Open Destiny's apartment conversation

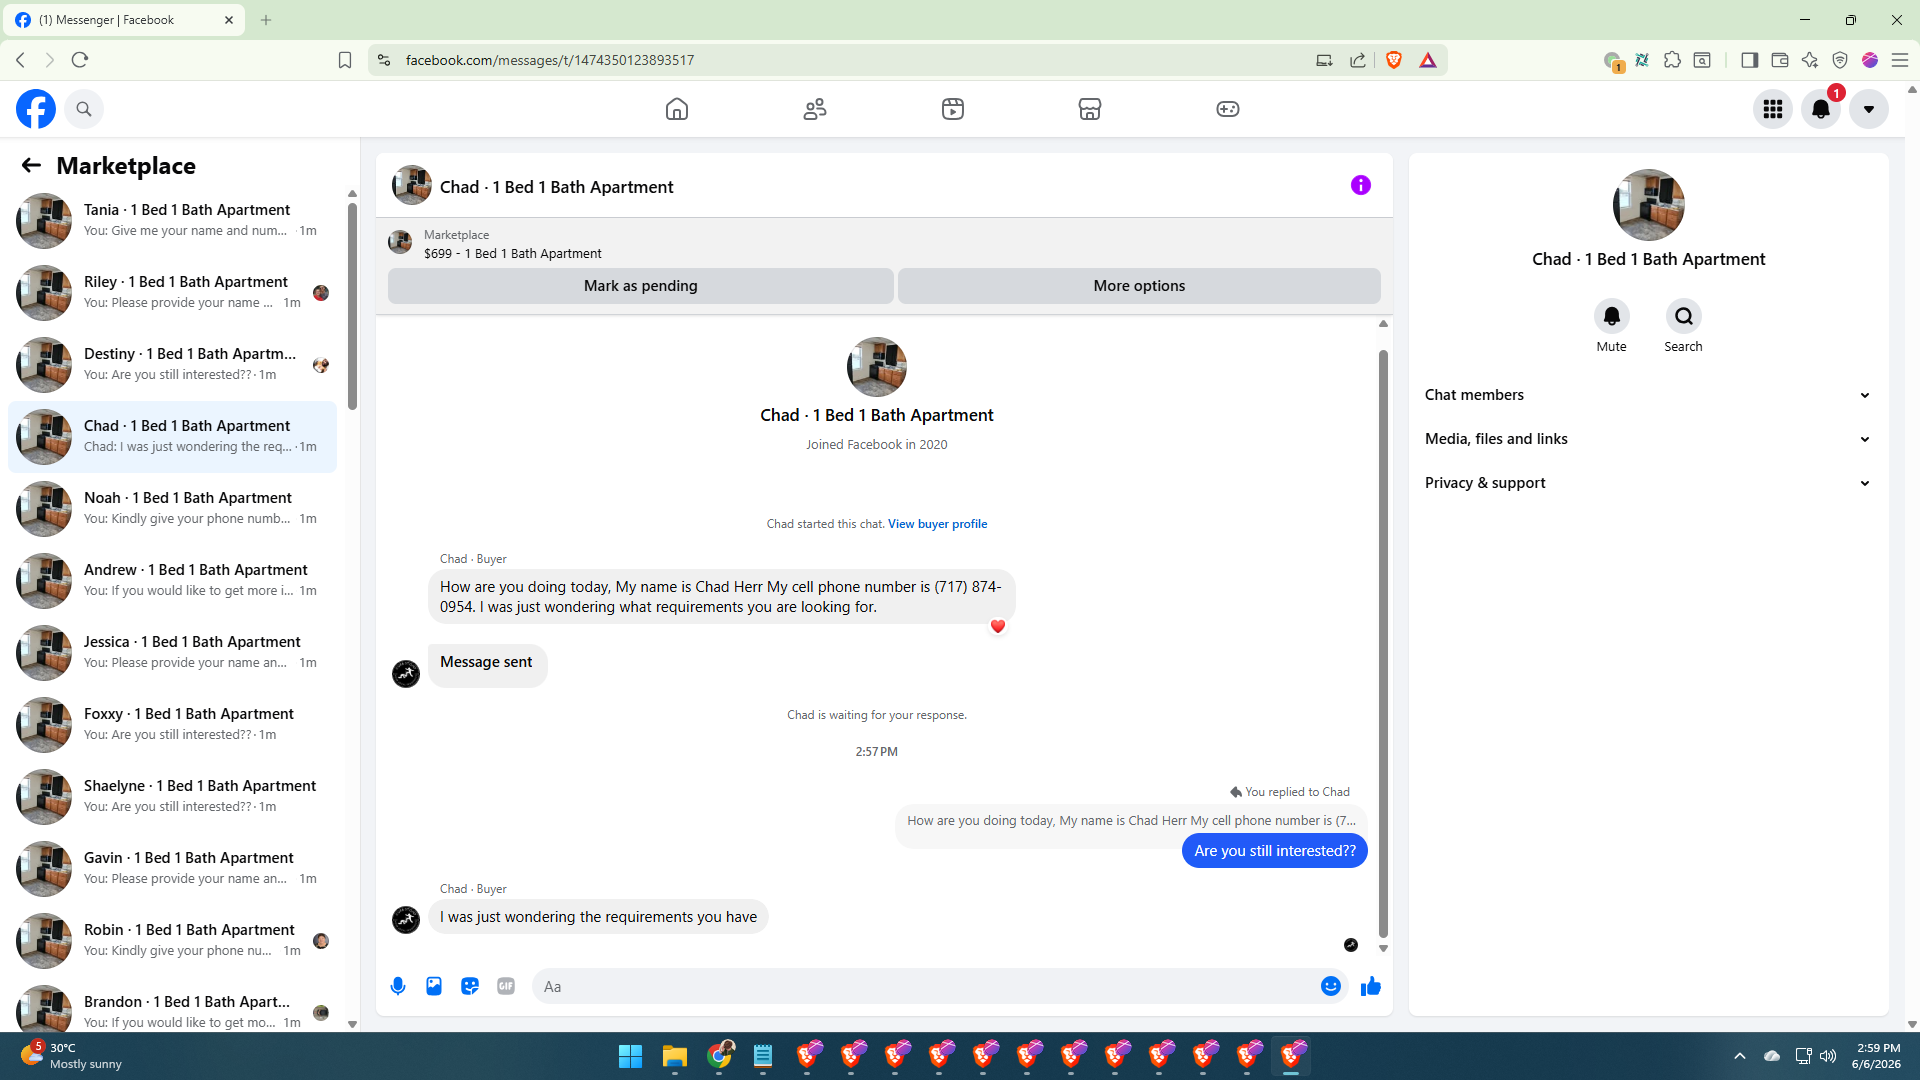click(x=172, y=365)
